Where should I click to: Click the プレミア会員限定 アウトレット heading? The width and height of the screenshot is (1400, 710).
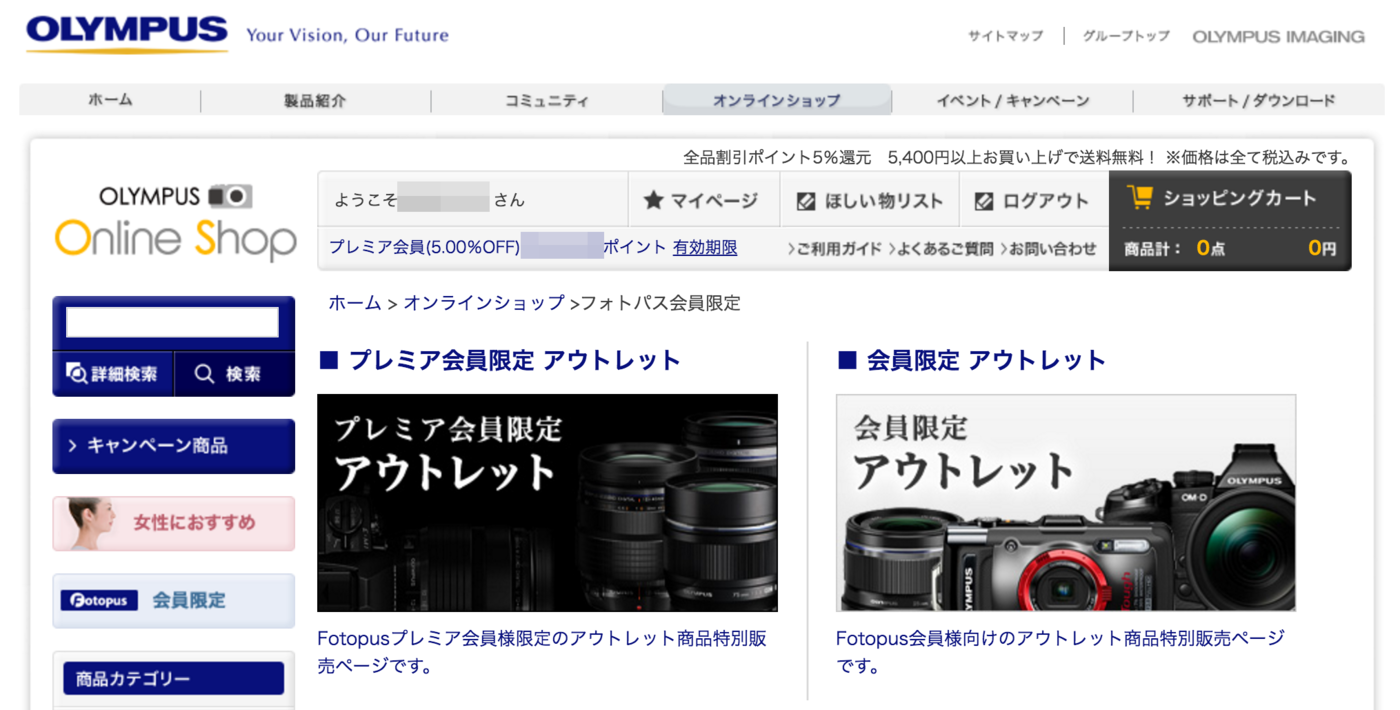500,360
